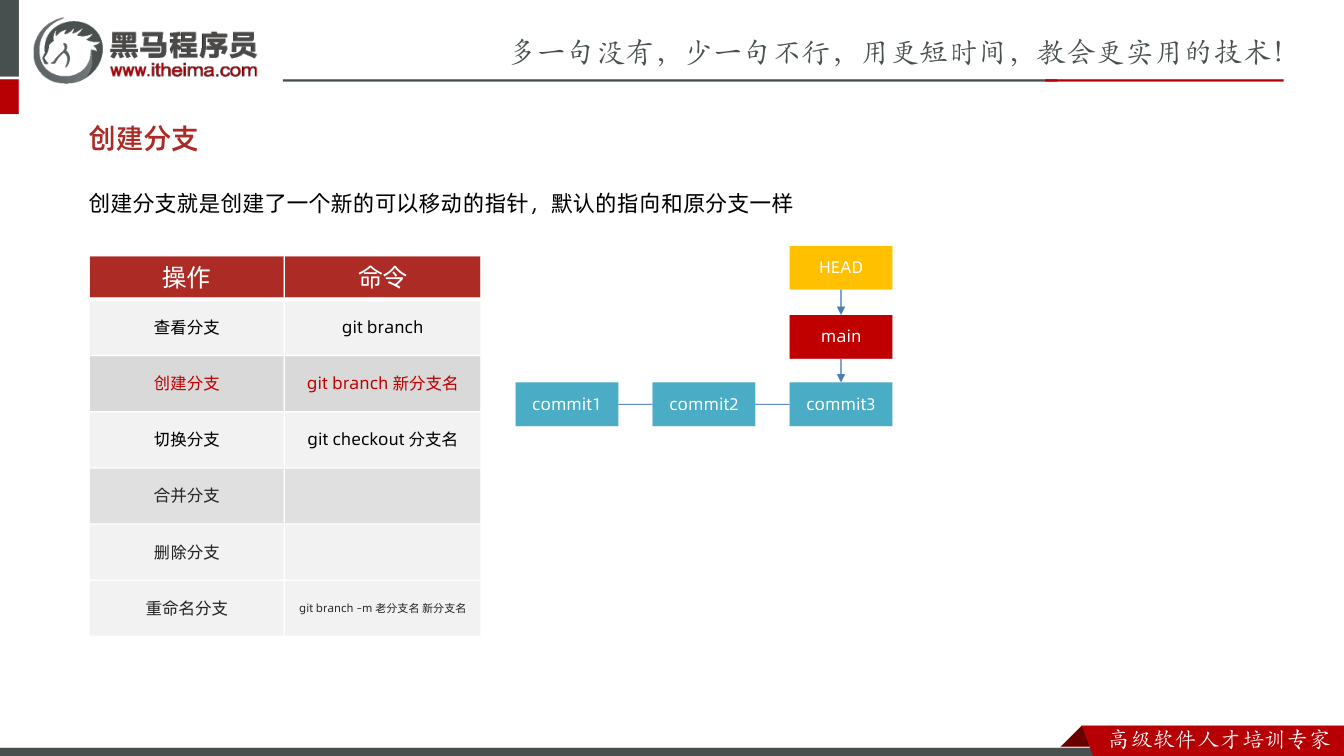Select the yellow HEAD box

tap(840, 267)
